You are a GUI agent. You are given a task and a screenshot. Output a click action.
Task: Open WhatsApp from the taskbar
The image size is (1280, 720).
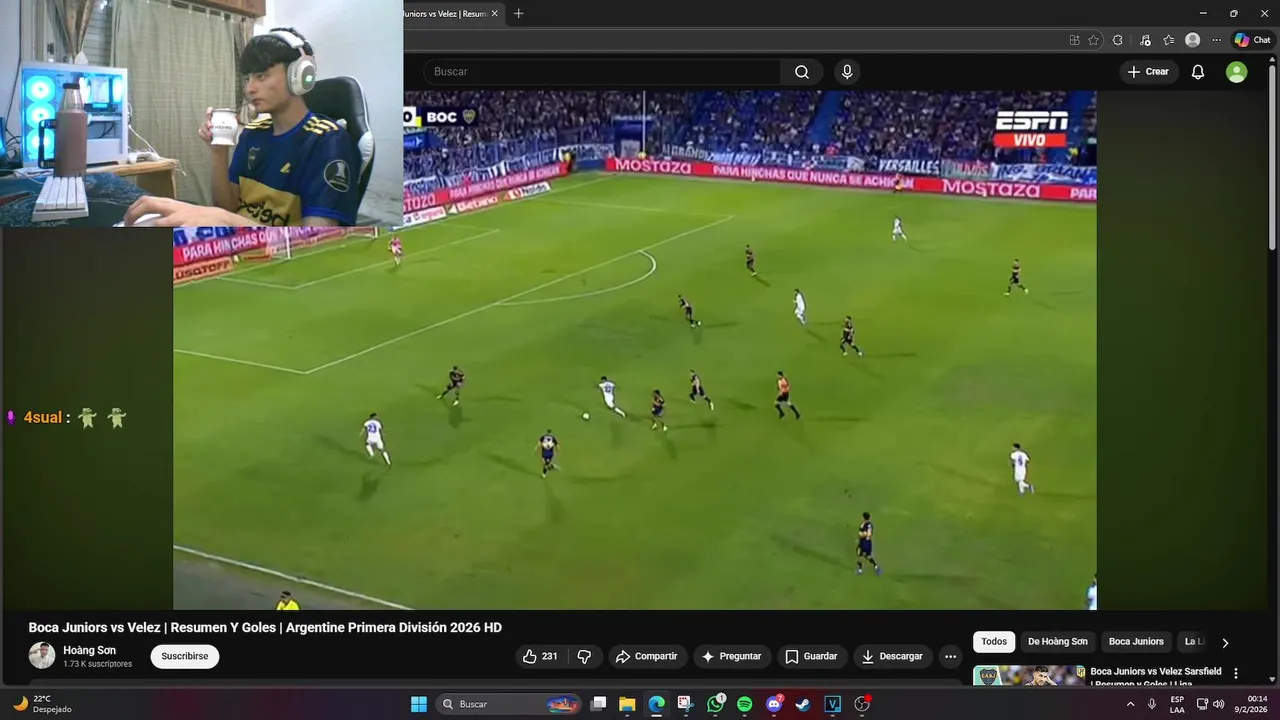[715, 704]
